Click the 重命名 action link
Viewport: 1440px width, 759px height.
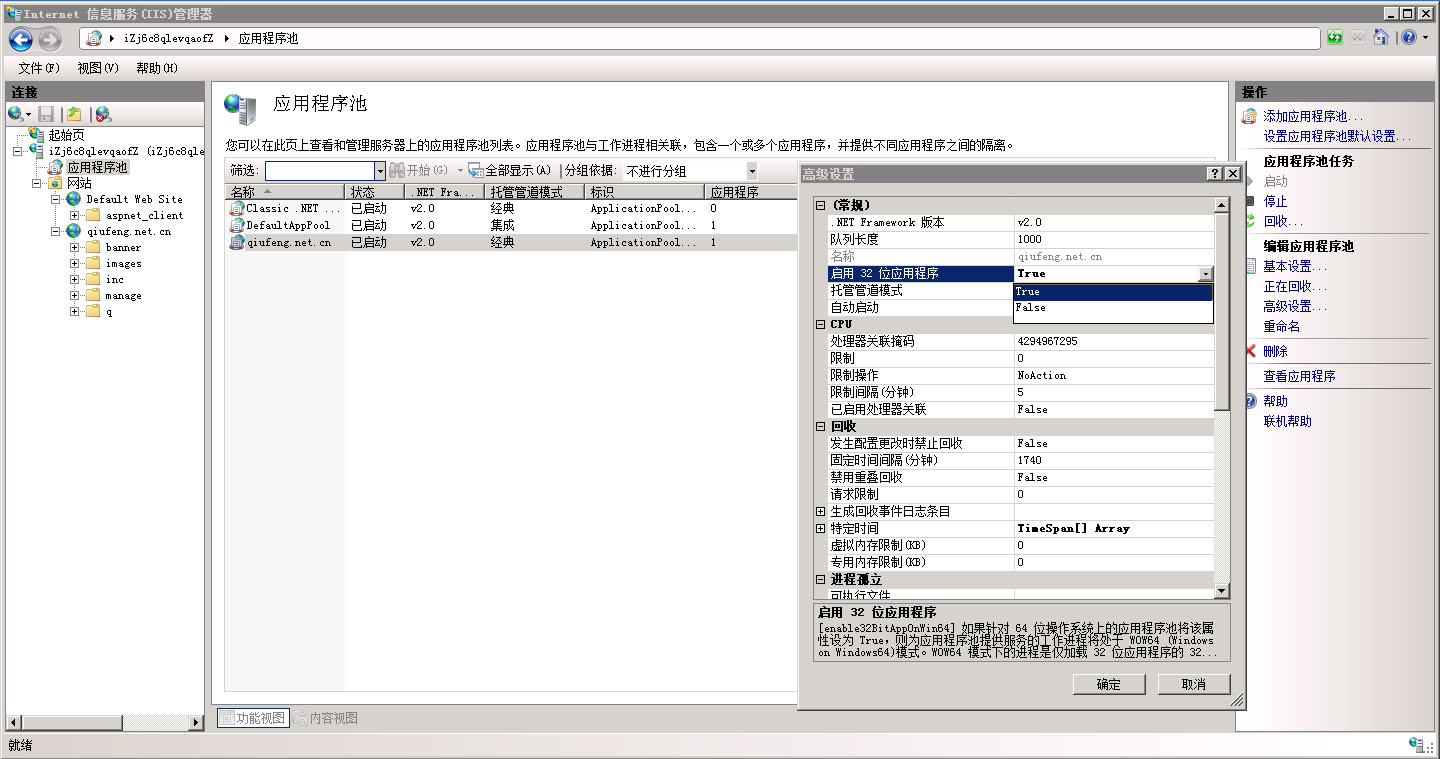coord(1282,326)
